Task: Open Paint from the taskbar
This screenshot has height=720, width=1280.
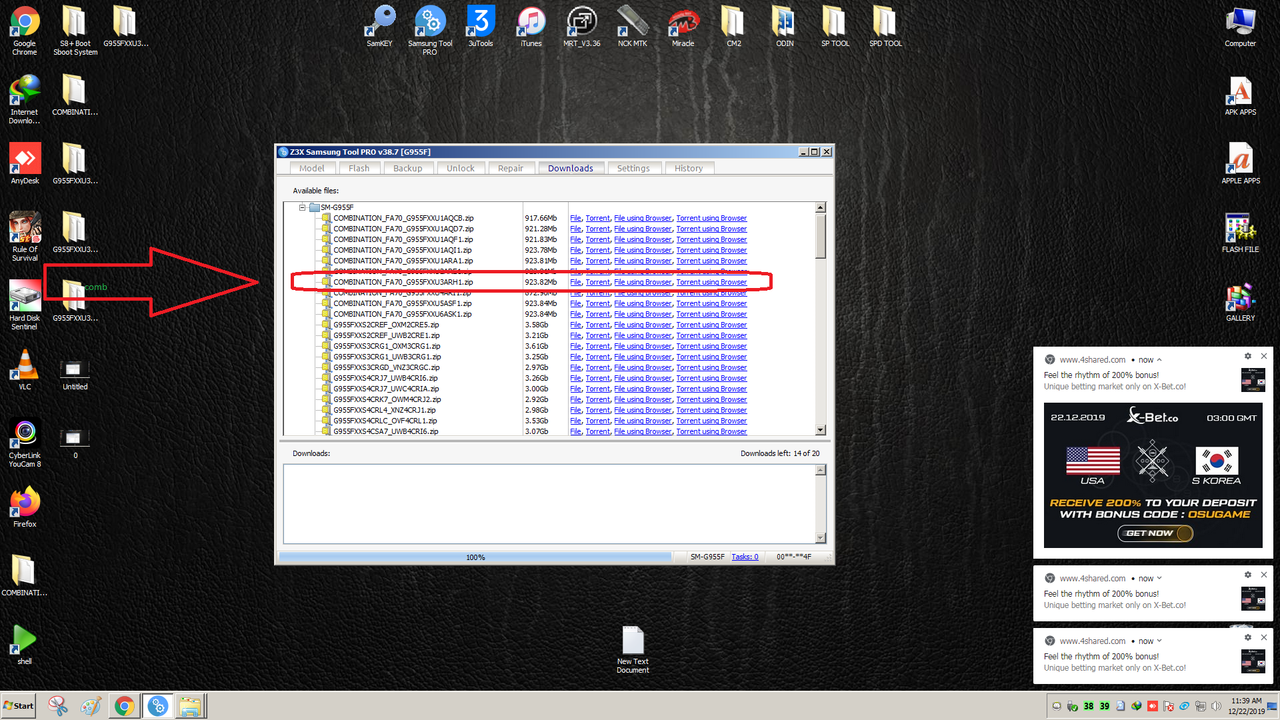Action: tap(91, 706)
